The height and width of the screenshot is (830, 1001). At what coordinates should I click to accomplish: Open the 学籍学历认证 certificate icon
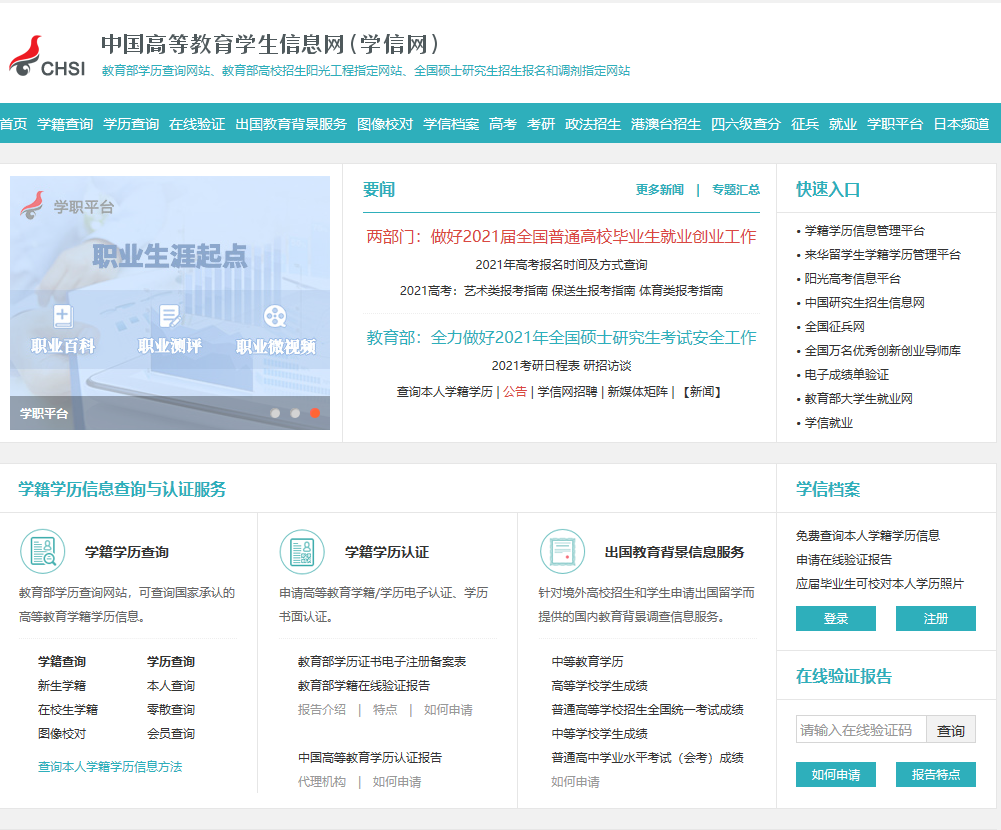[x=302, y=552]
